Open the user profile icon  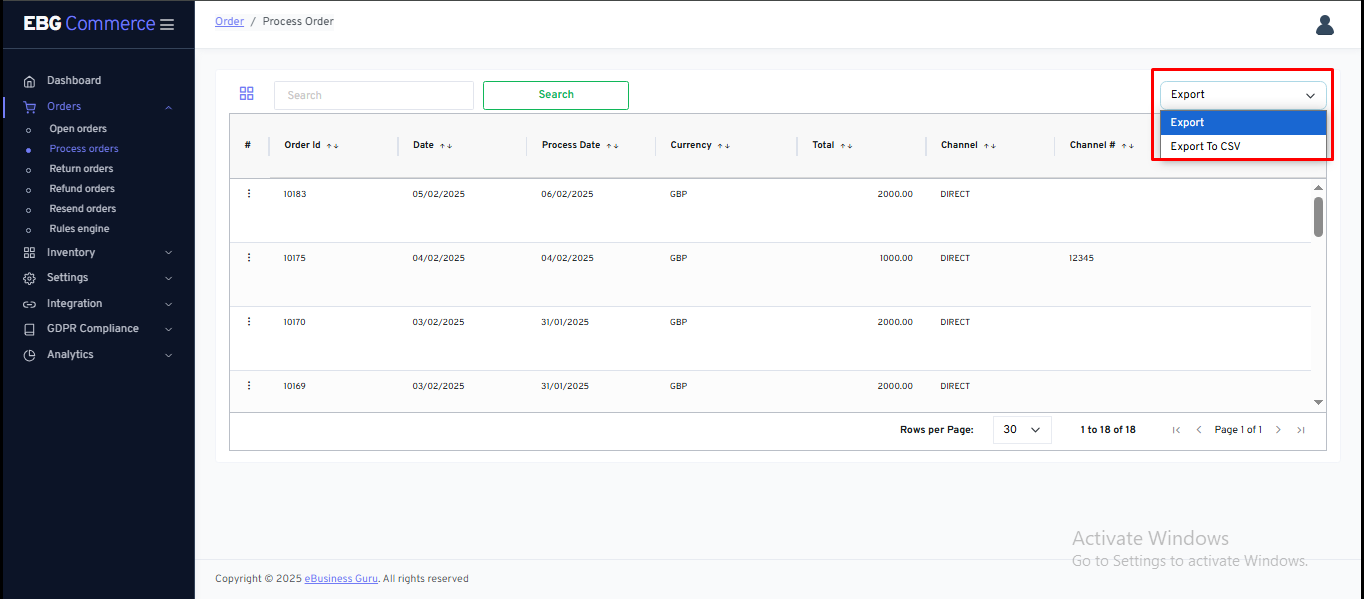tap(1324, 25)
